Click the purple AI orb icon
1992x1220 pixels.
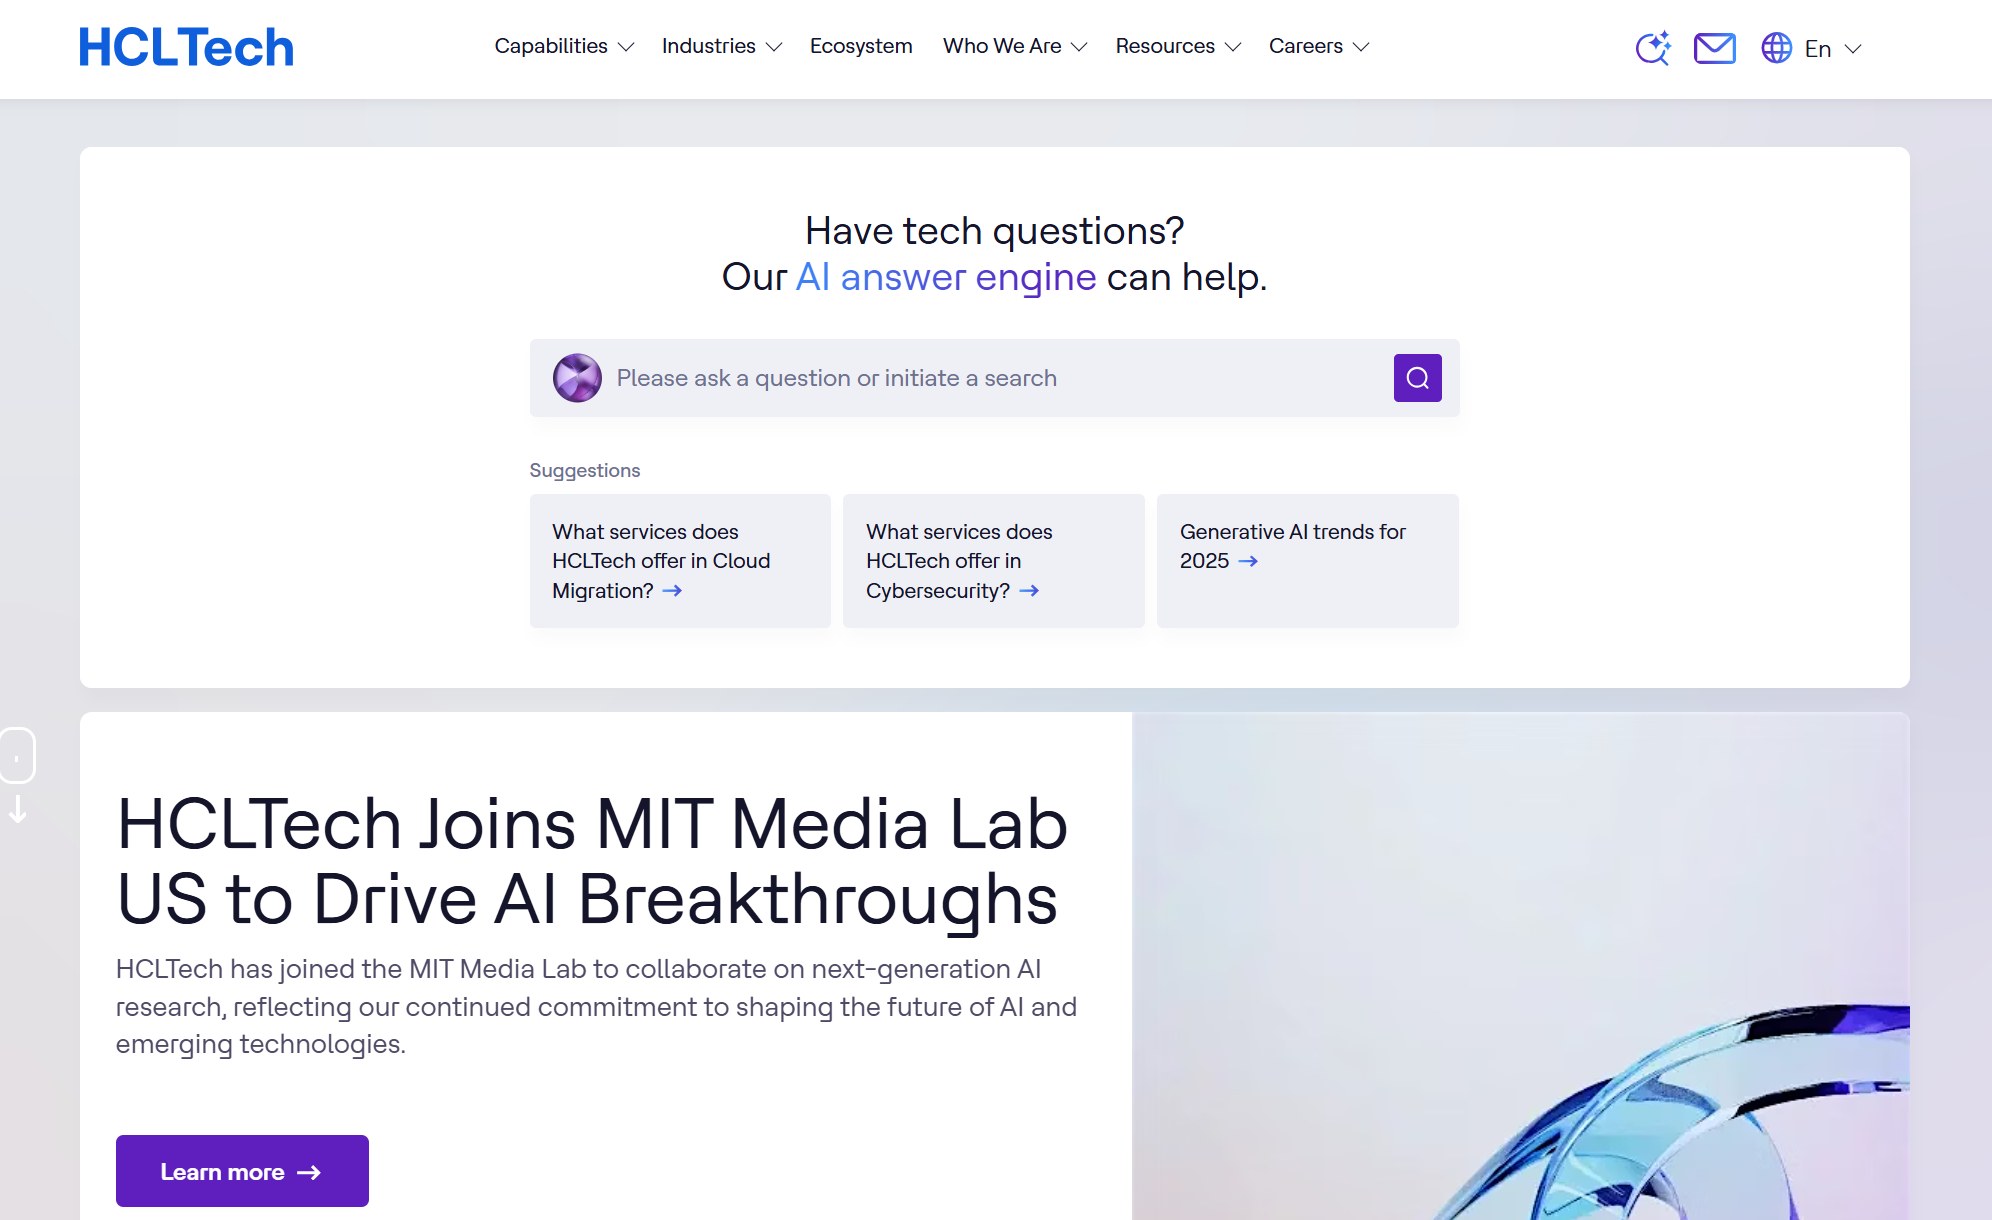tap(577, 378)
